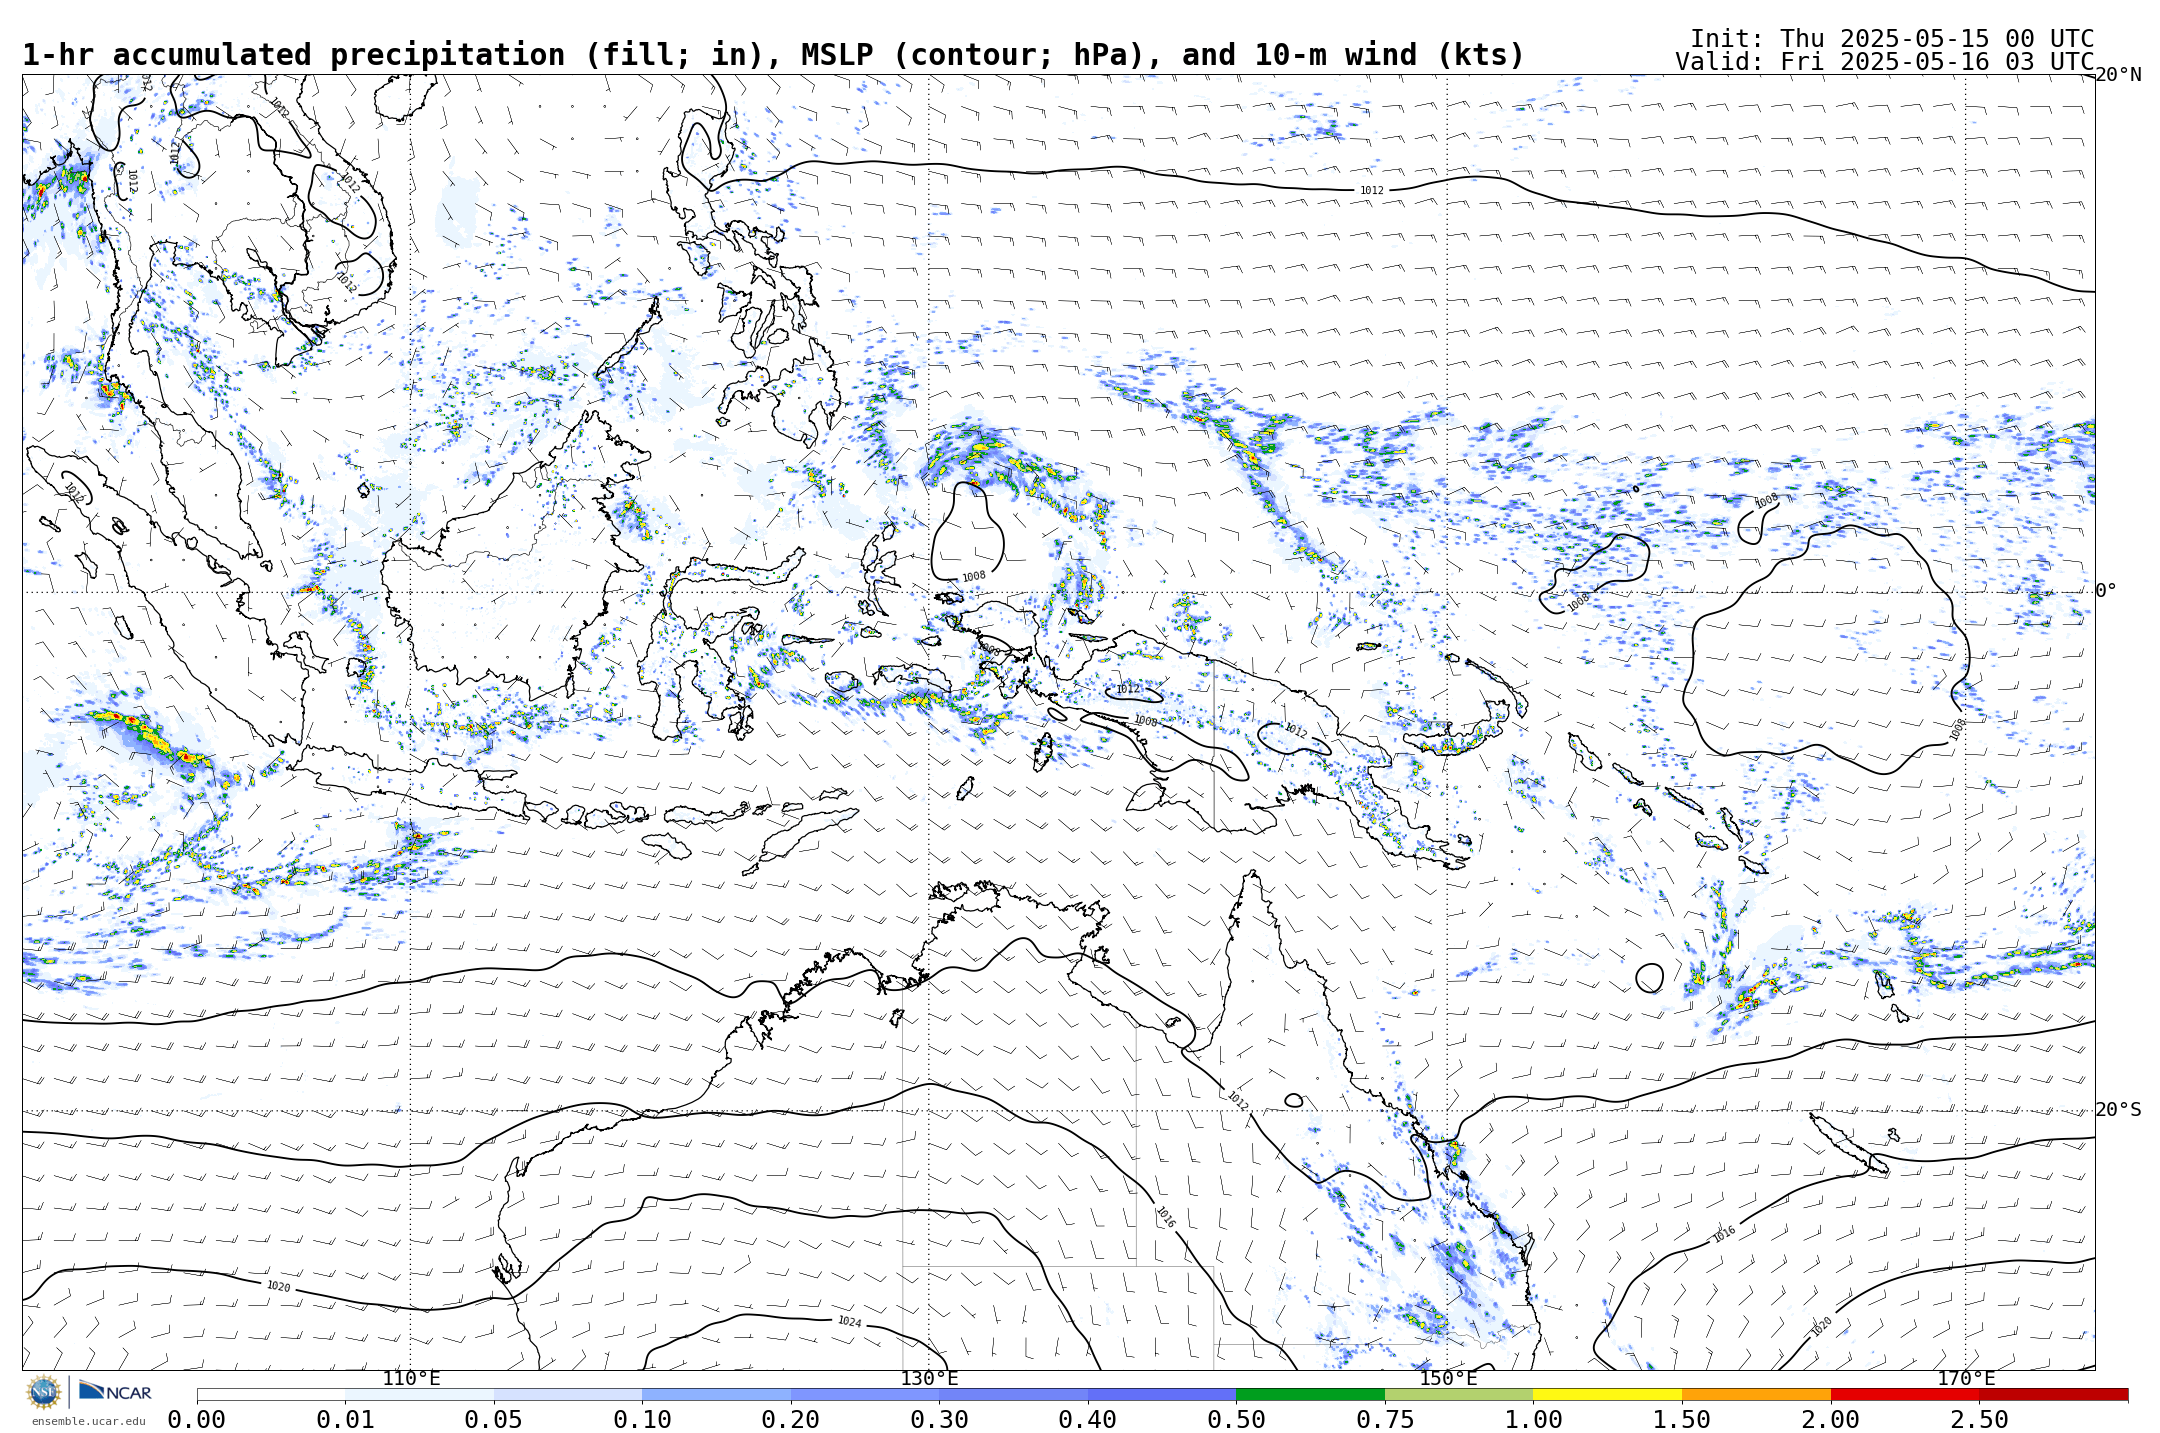Pick the yellow 1.00–1.50 colorbar segment
2160x1433 pixels.
click(x=1607, y=1394)
